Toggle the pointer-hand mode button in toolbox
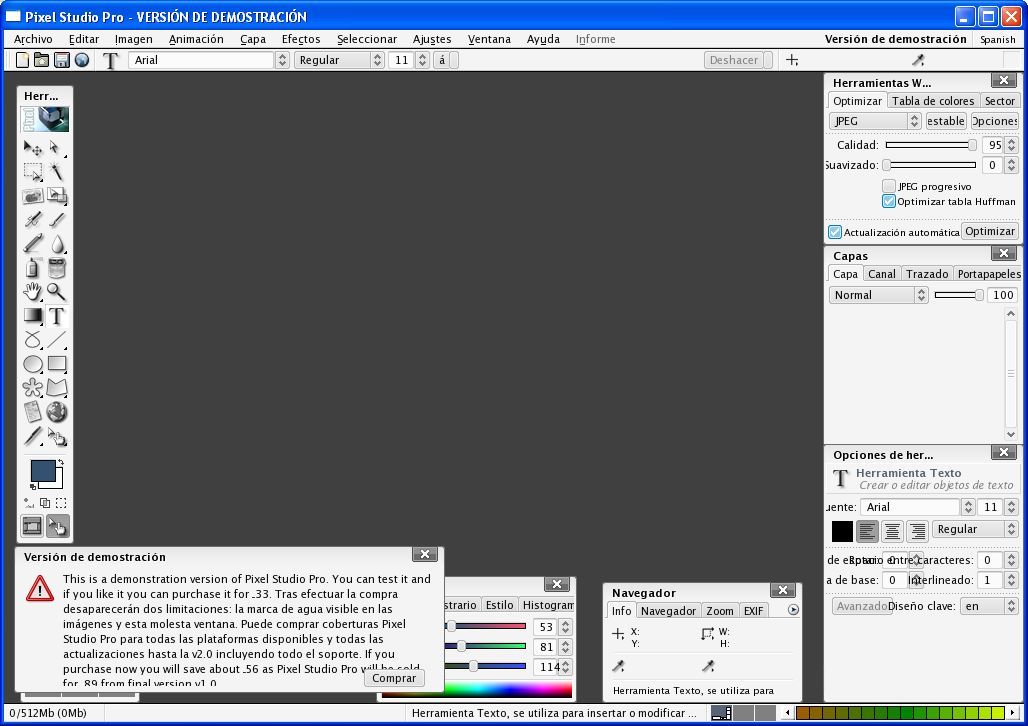Viewport: 1028px width, 726px height. click(58, 526)
